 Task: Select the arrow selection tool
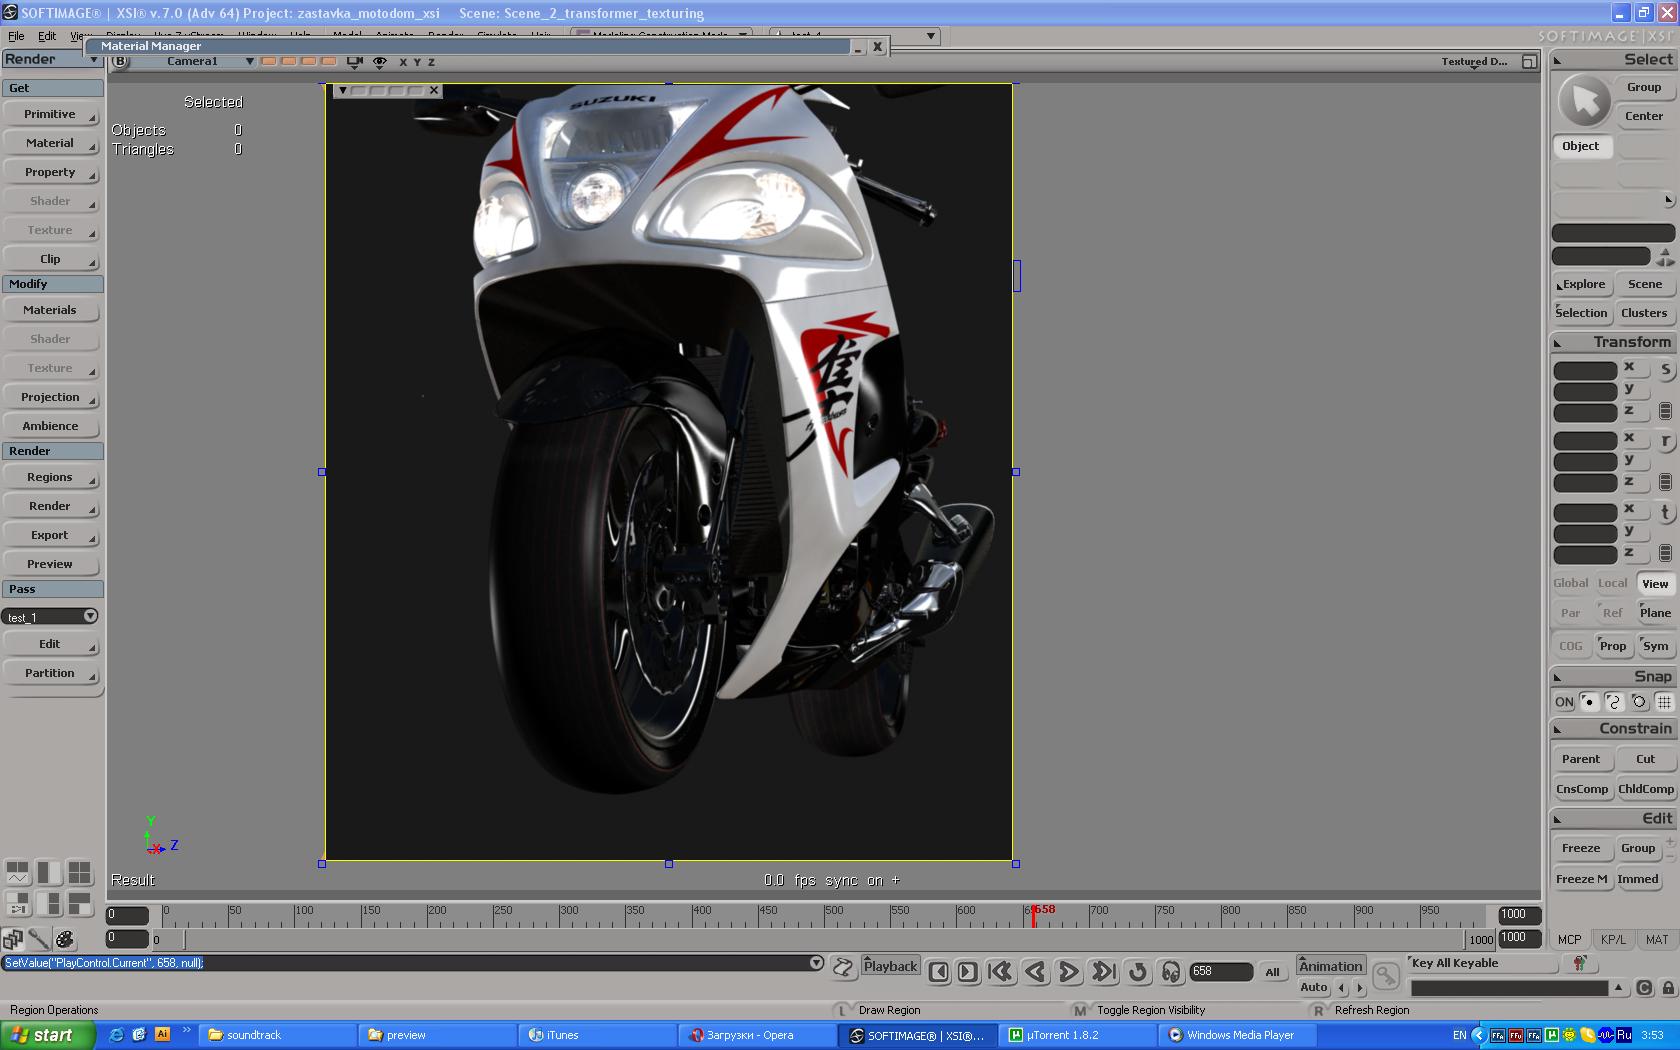click(1584, 101)
